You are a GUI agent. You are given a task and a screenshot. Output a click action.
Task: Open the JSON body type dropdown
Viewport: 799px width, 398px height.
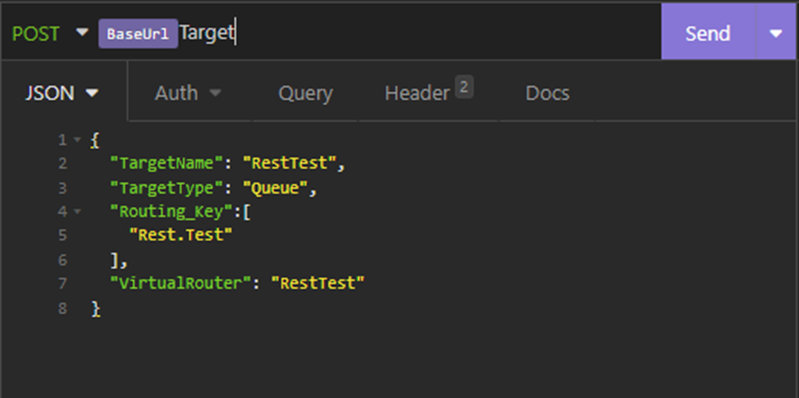[62, 93]
